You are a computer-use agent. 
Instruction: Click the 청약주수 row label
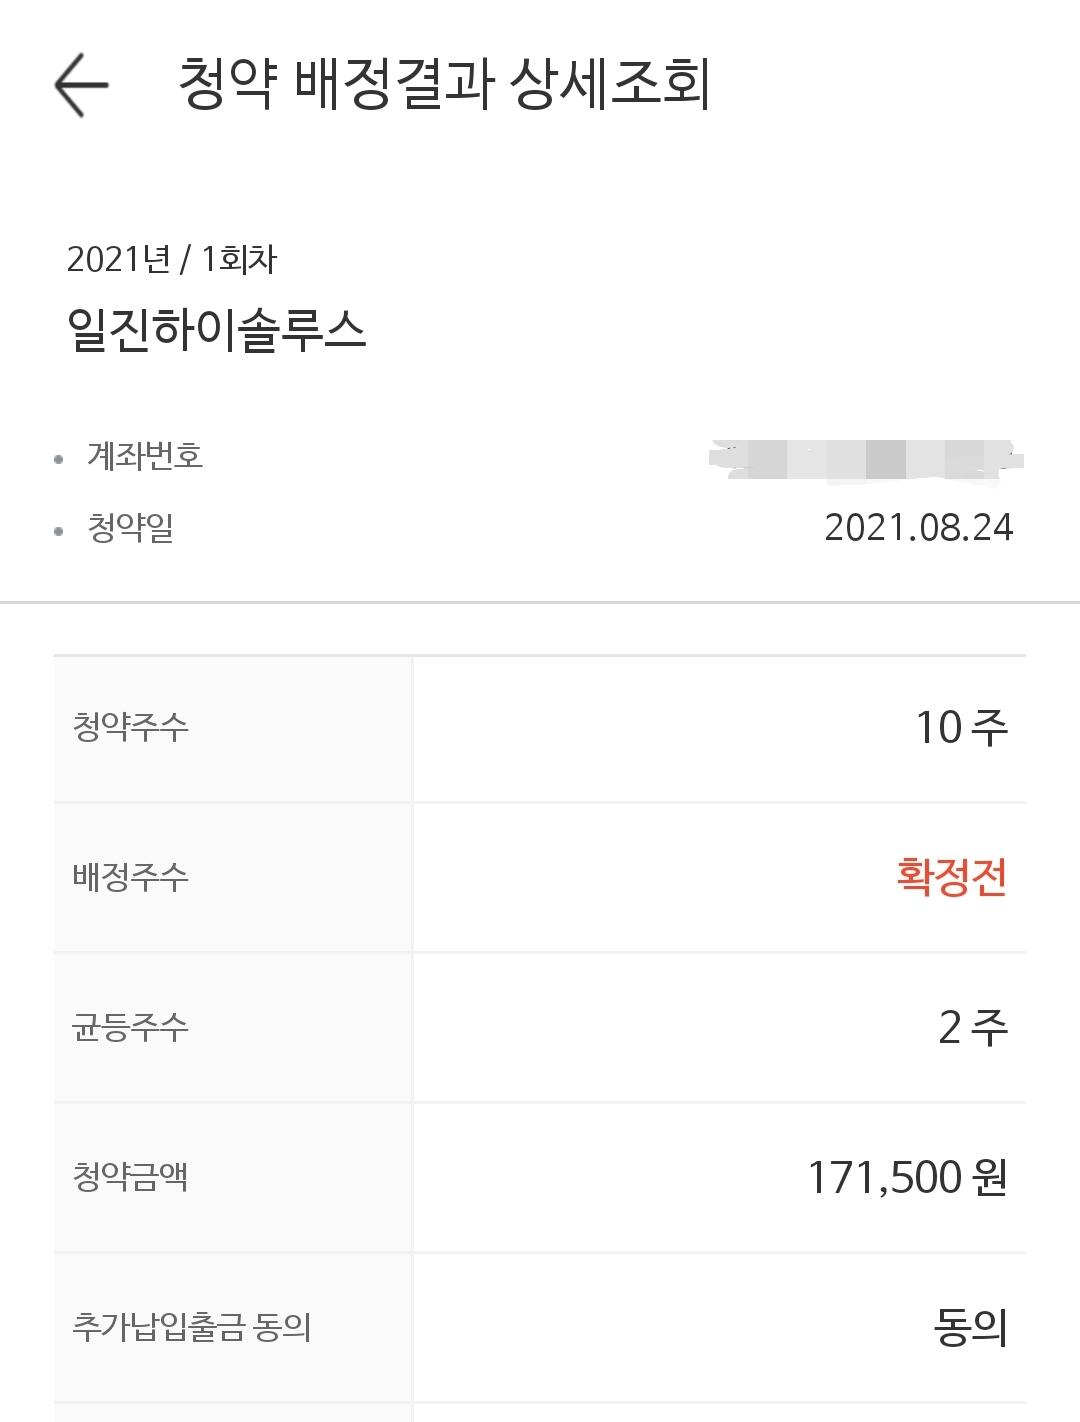[130, 727]
